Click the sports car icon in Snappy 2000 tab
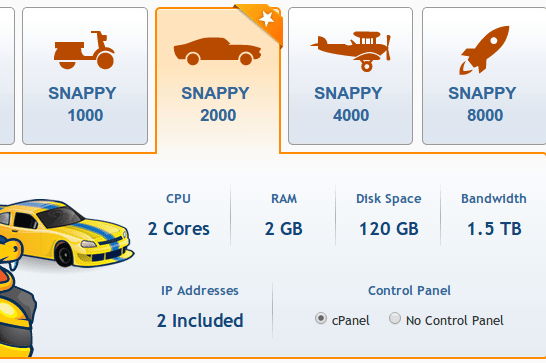This screenshot has height=363, width=546. (218, 51)
